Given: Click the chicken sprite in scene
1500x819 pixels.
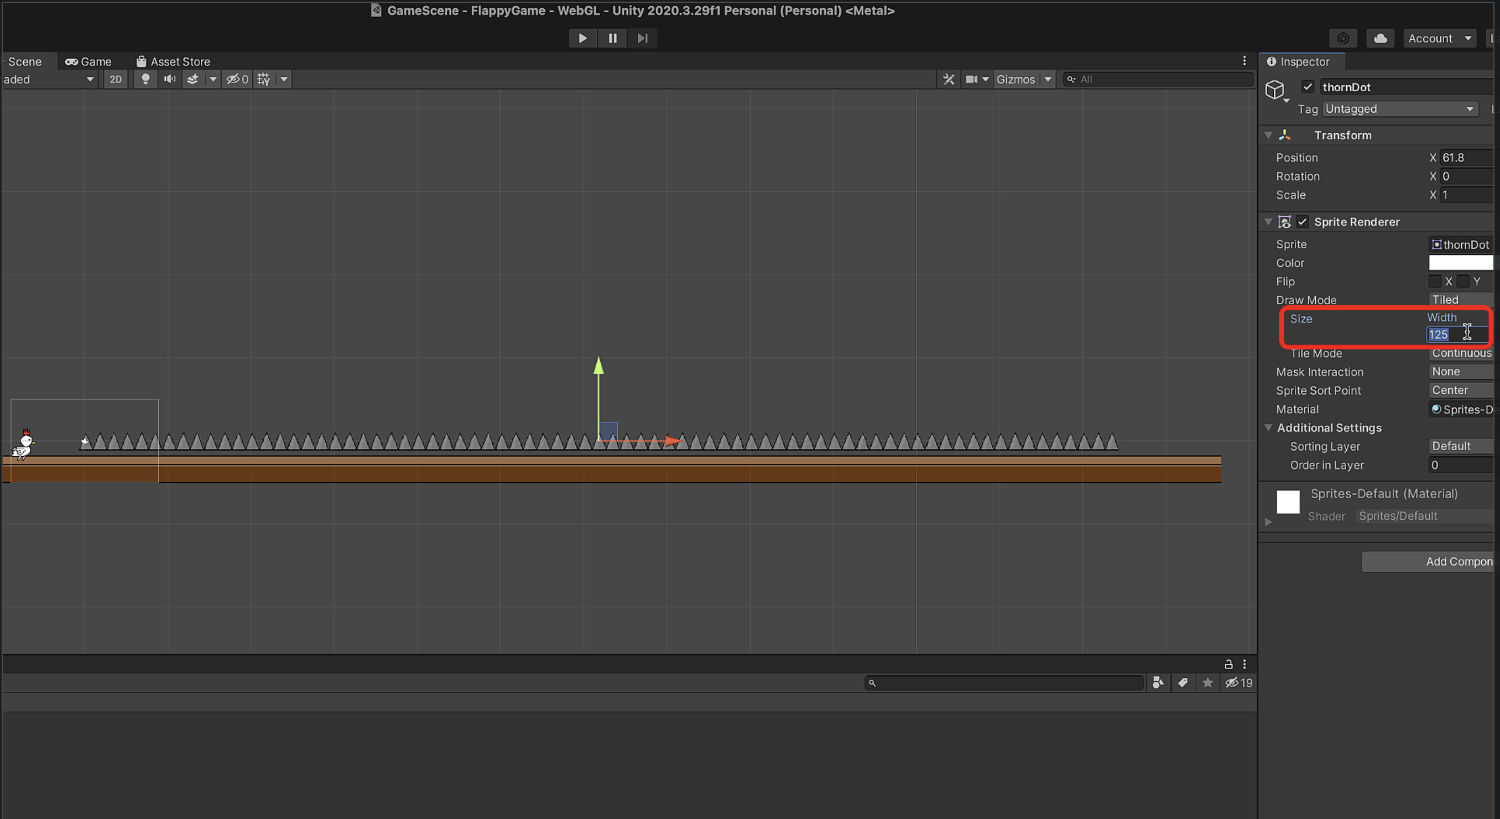Looking at the screenshot, I should [x=23, y=444].
